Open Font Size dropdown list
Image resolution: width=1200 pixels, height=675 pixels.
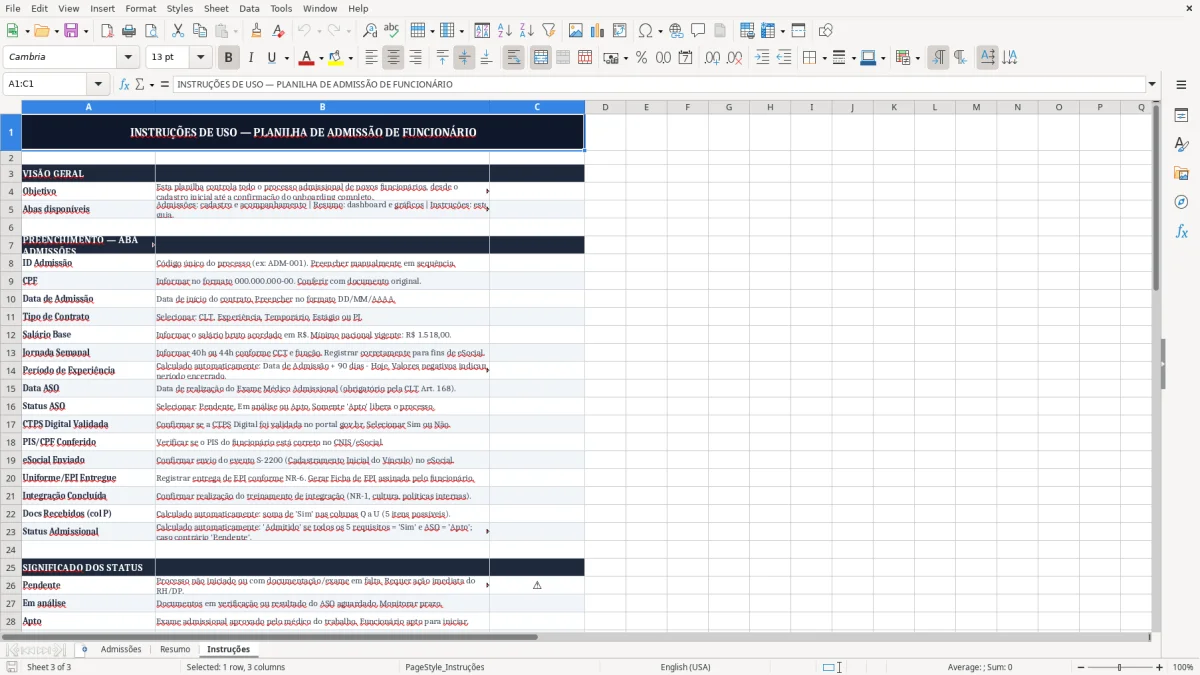pos(201,58)
